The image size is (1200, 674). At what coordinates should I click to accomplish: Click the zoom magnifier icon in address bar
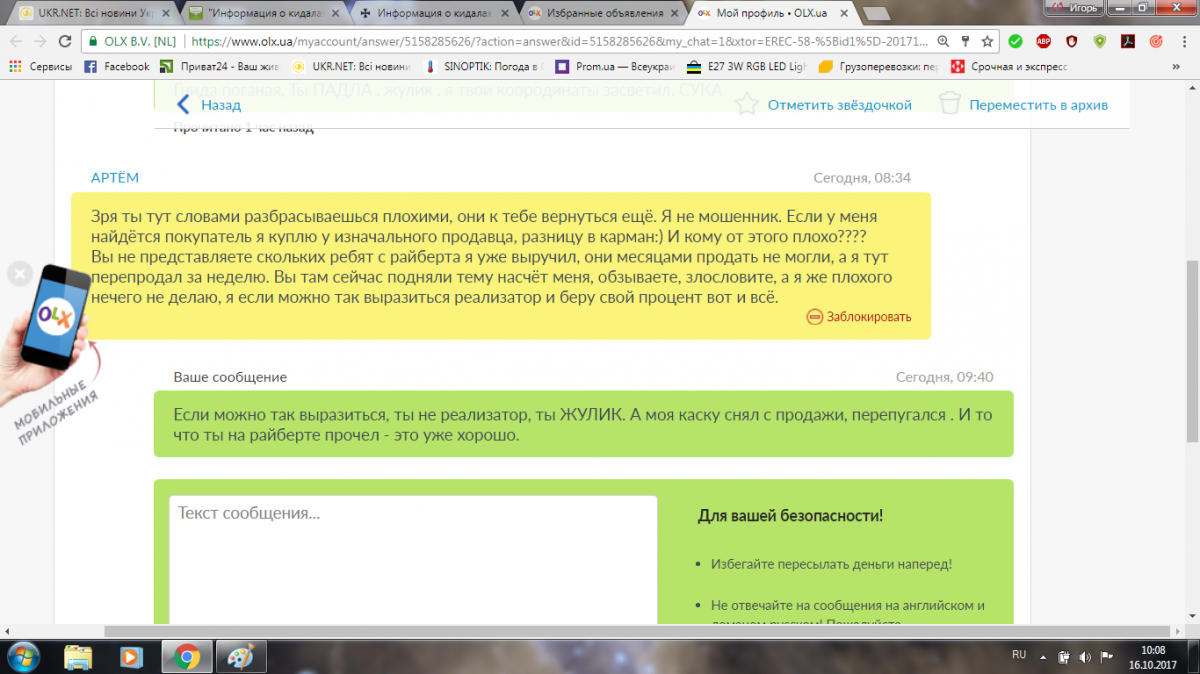(x=943, y=42)
